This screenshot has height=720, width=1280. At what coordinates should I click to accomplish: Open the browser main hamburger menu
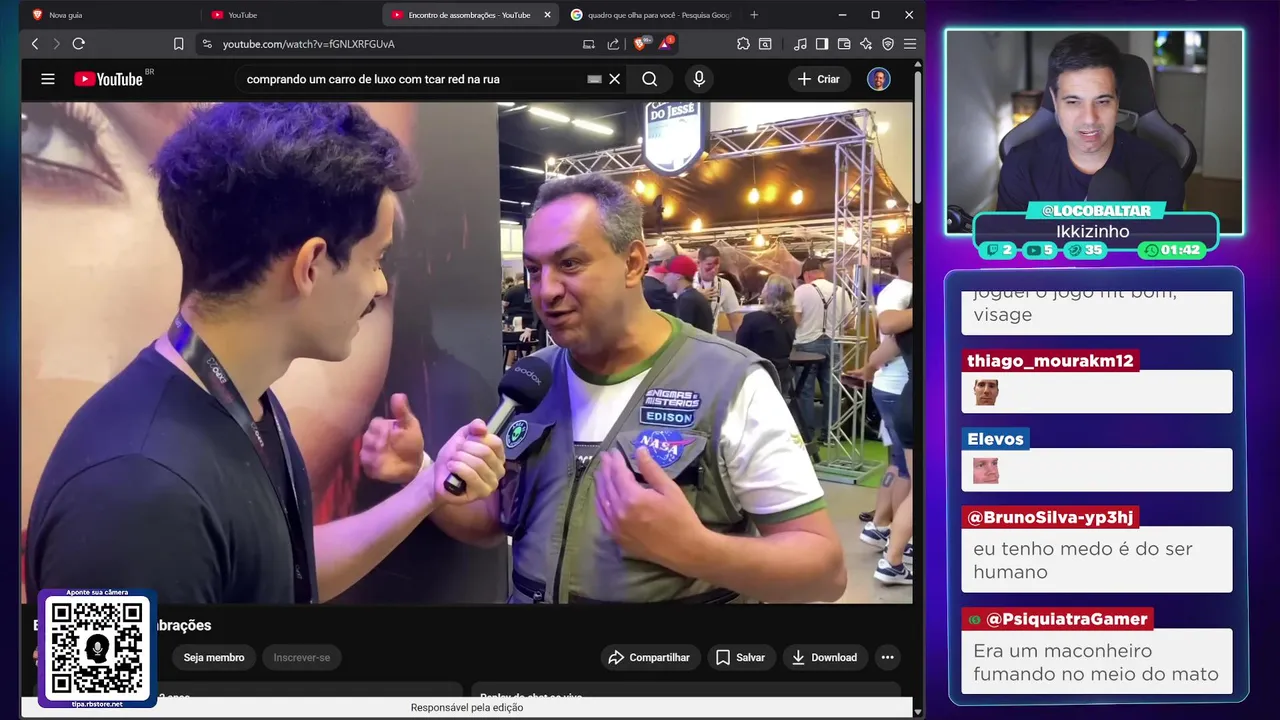909,44
